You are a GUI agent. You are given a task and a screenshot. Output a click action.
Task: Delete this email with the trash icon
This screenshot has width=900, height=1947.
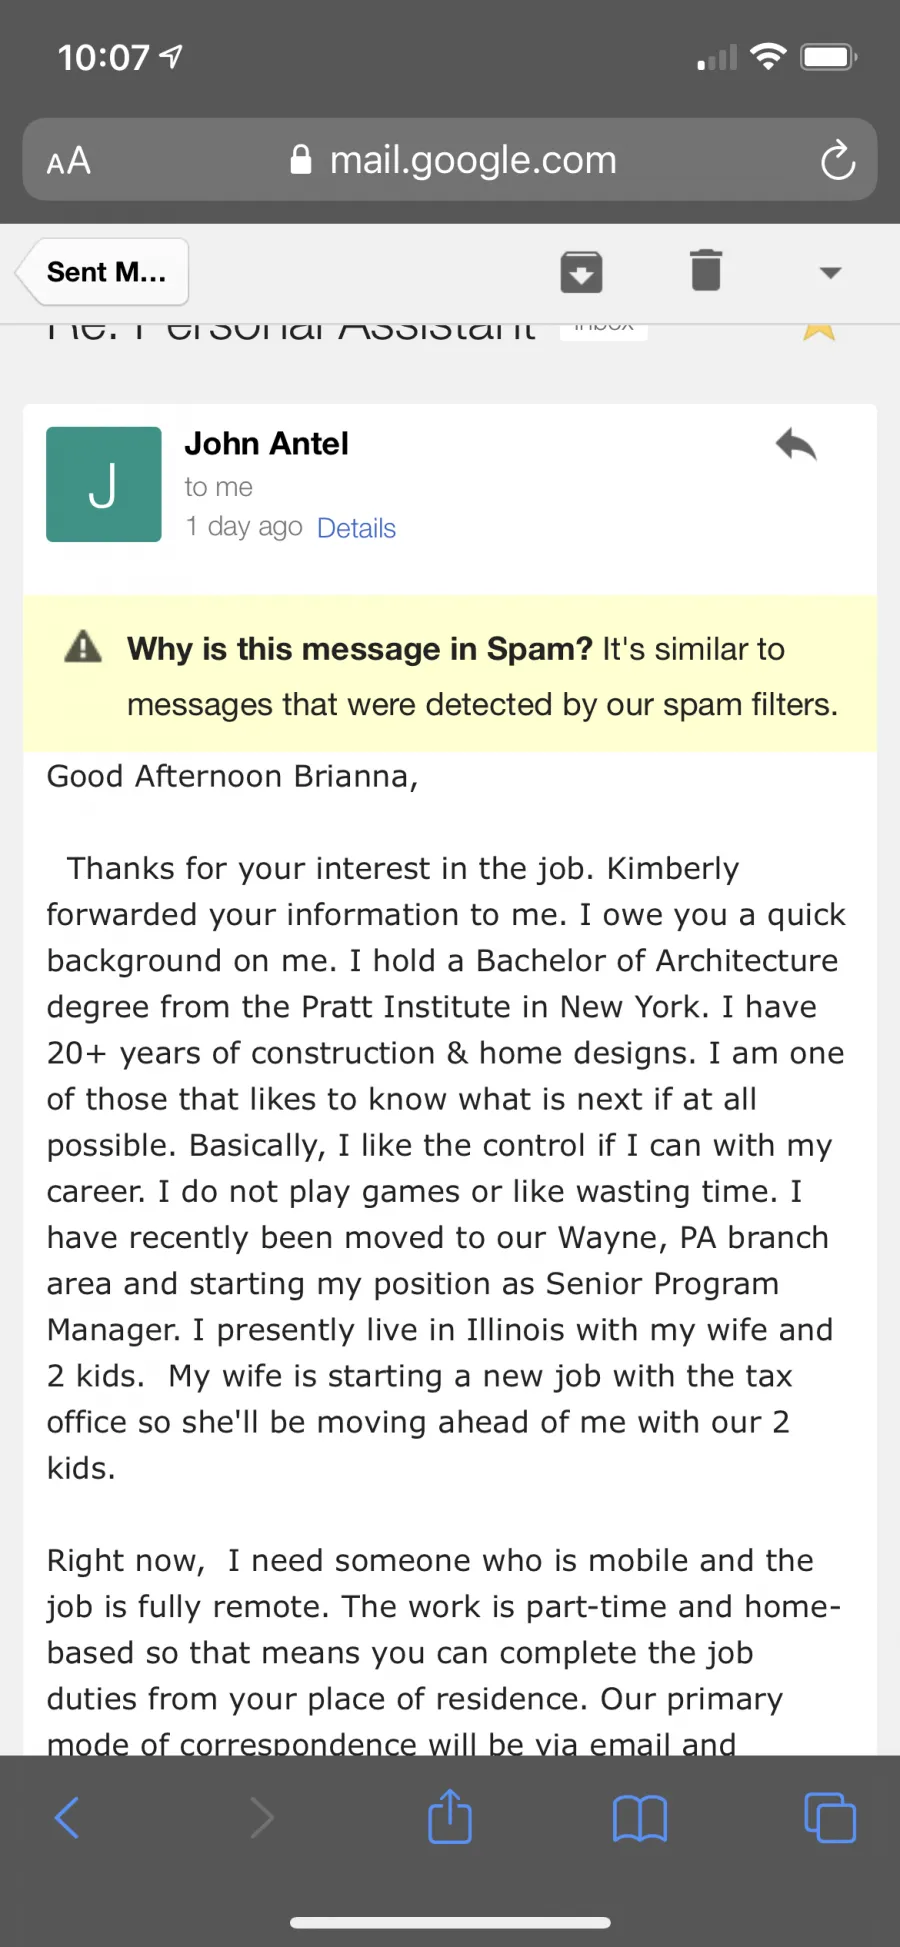click(x=706, y=270)
